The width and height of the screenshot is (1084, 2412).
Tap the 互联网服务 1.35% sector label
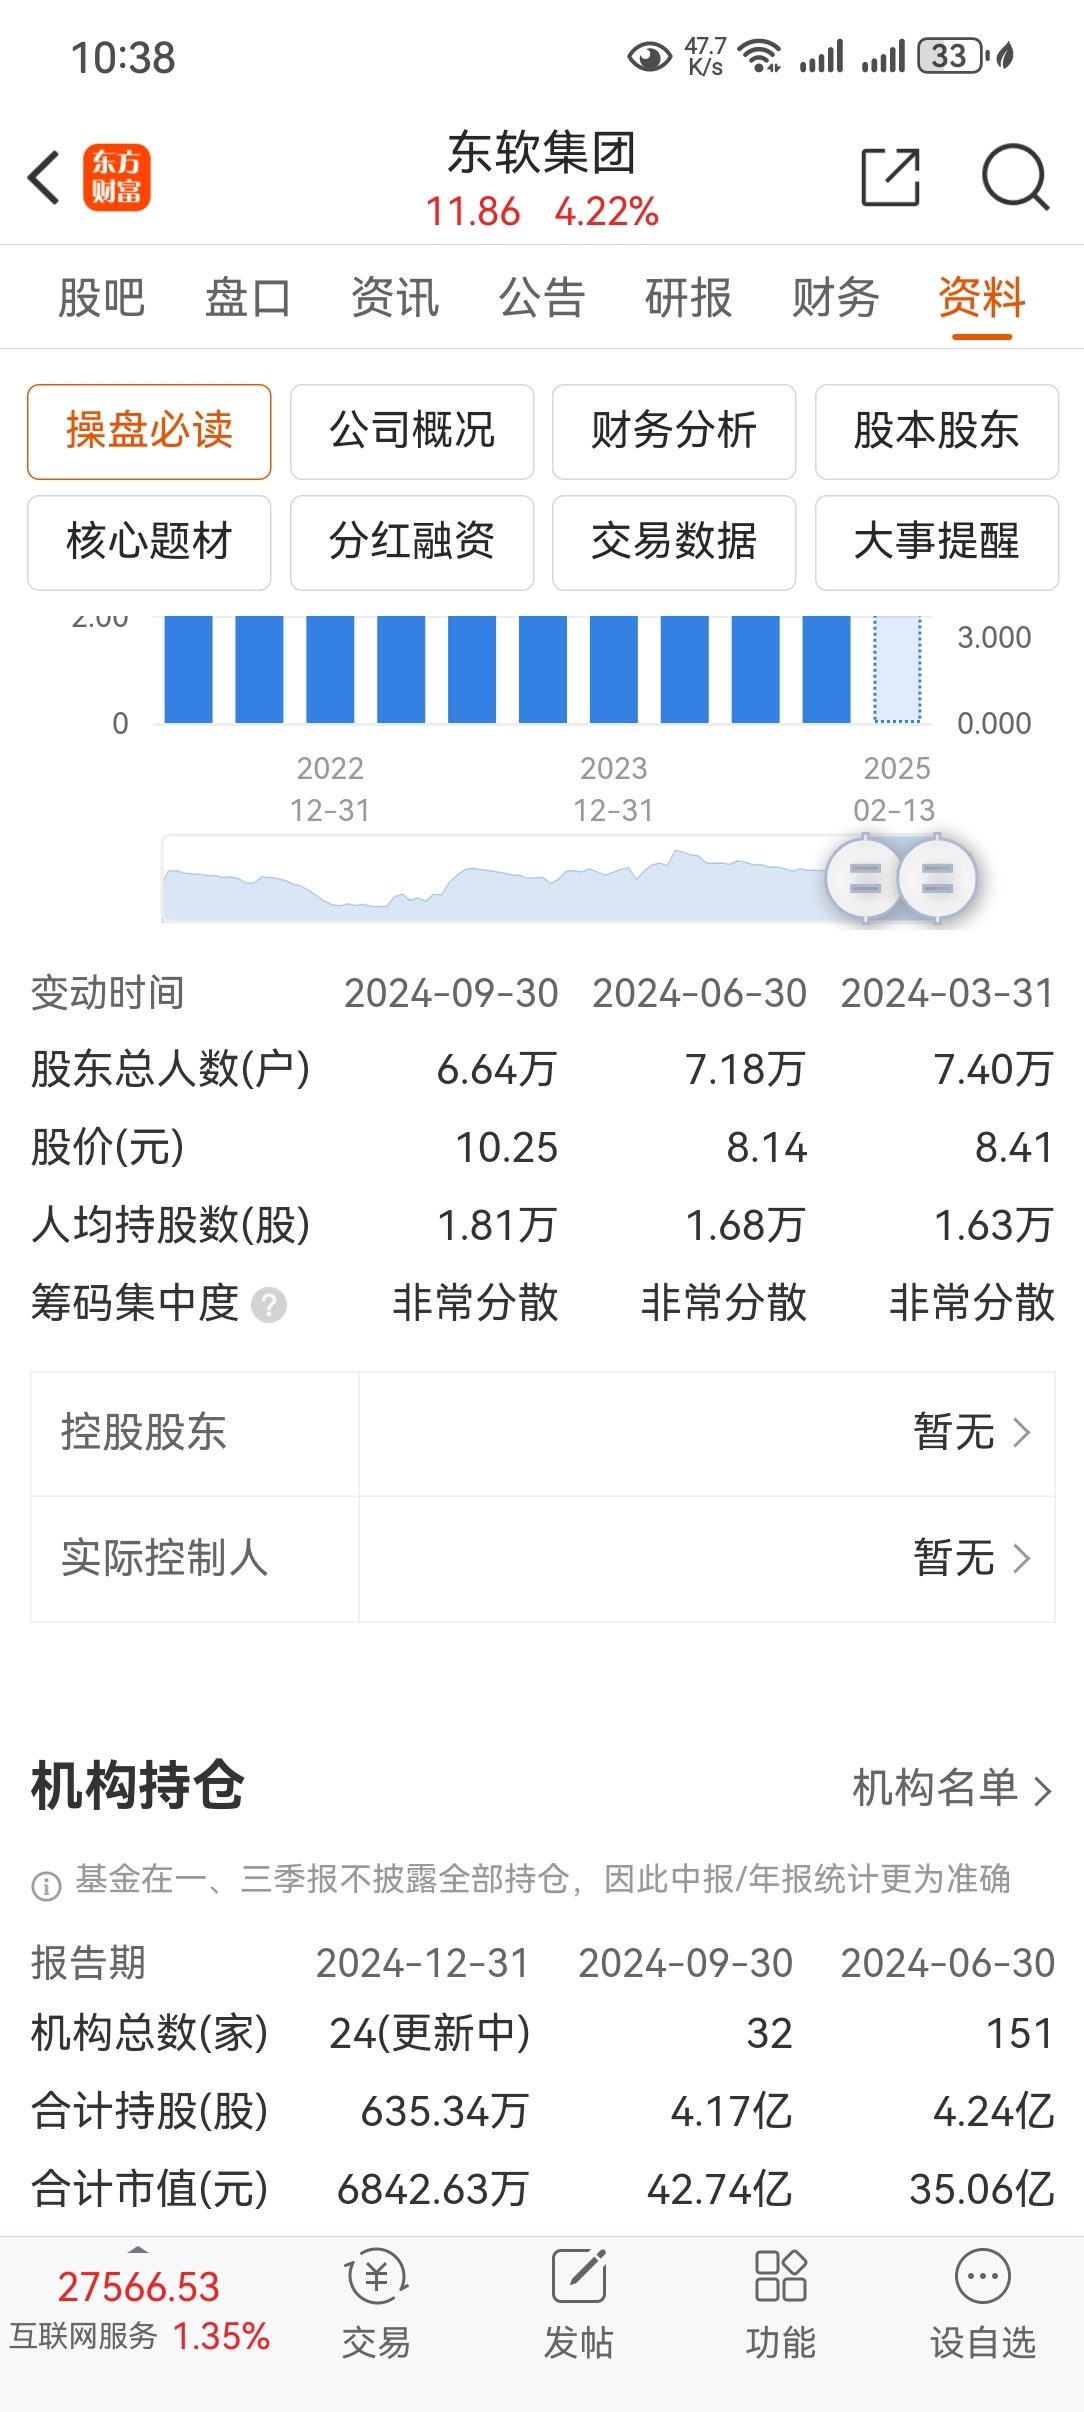point(140,2337)
